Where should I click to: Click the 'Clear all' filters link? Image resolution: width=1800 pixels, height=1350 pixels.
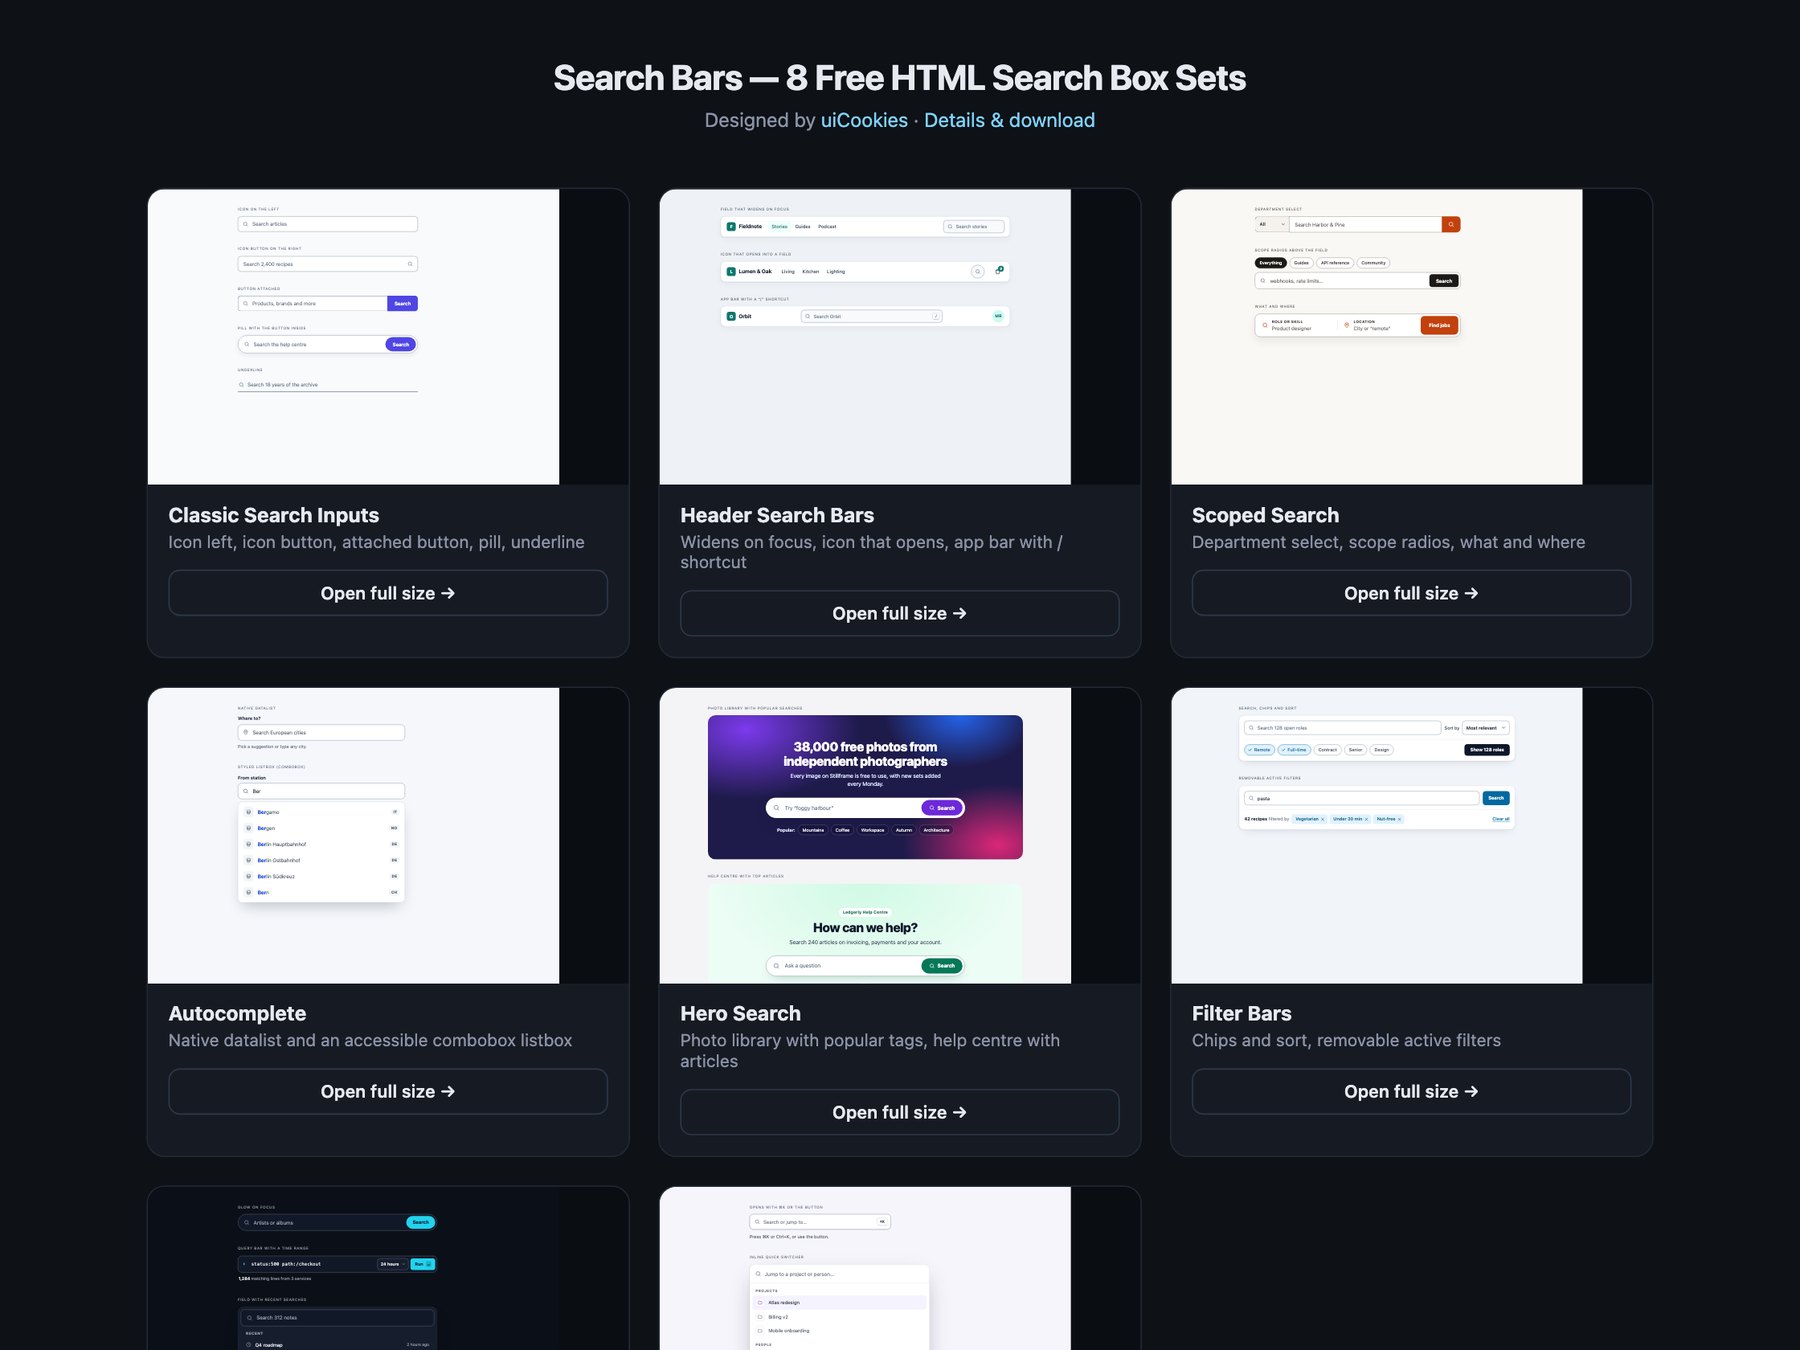1501,819
